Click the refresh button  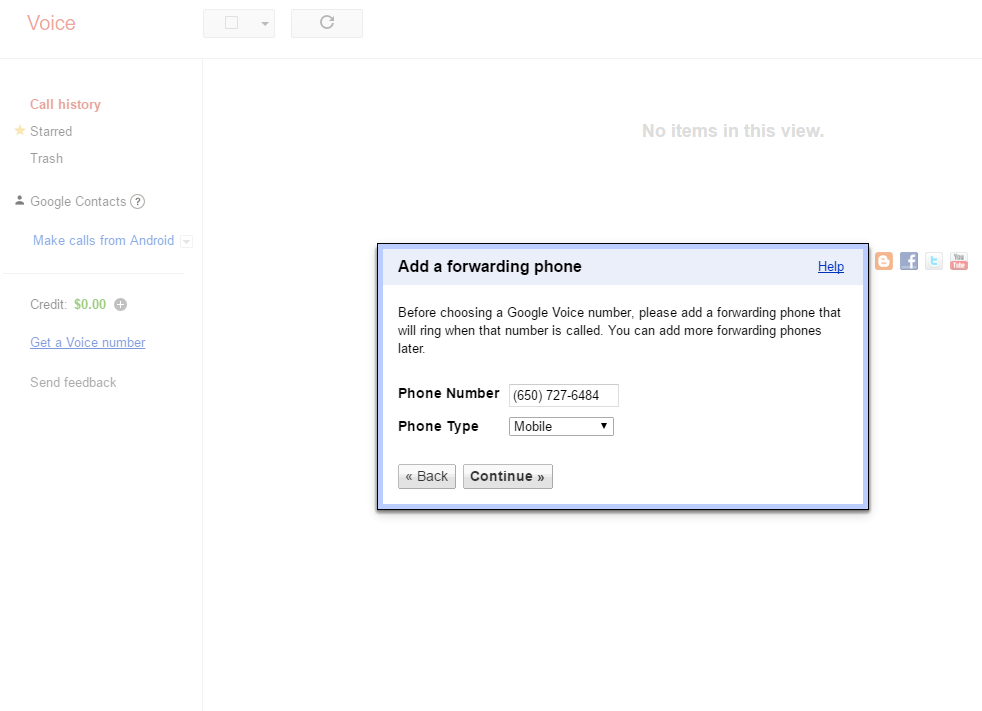coord(326,23)
